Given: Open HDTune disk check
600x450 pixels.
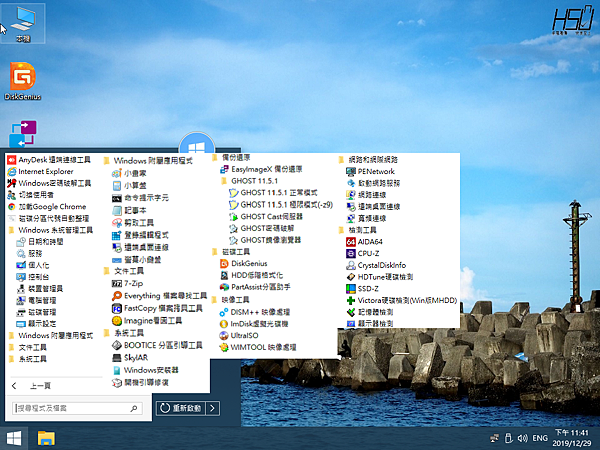Looking at the screenshot, I should click(380, 277).
